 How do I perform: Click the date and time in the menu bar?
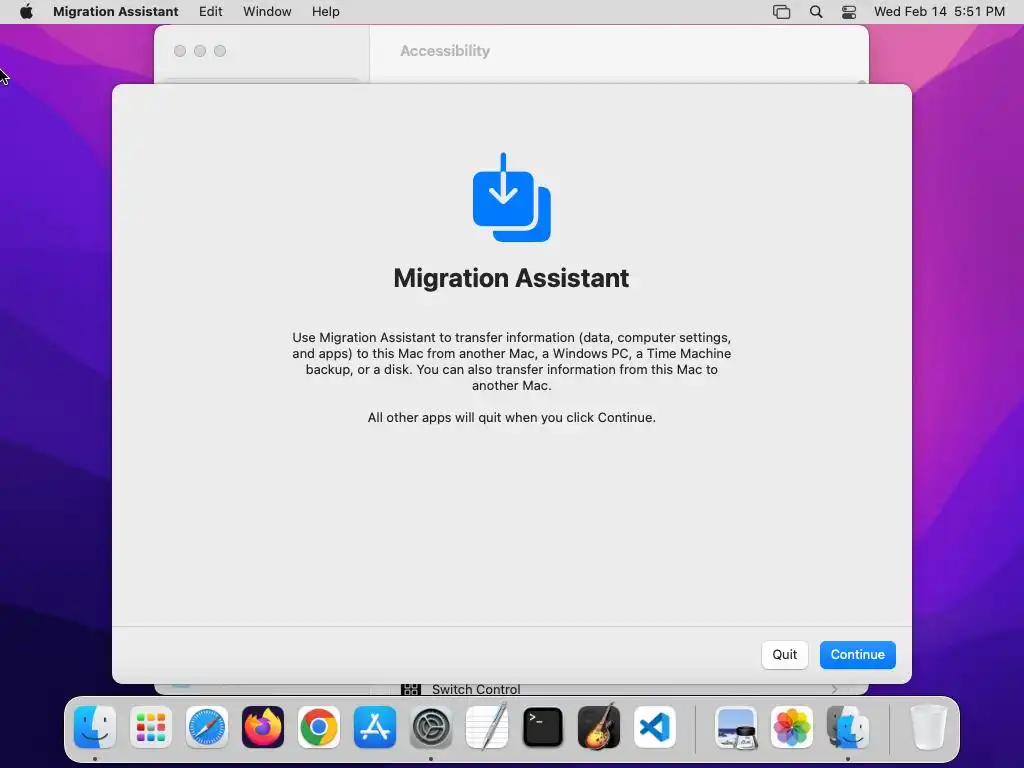(939, 11)
